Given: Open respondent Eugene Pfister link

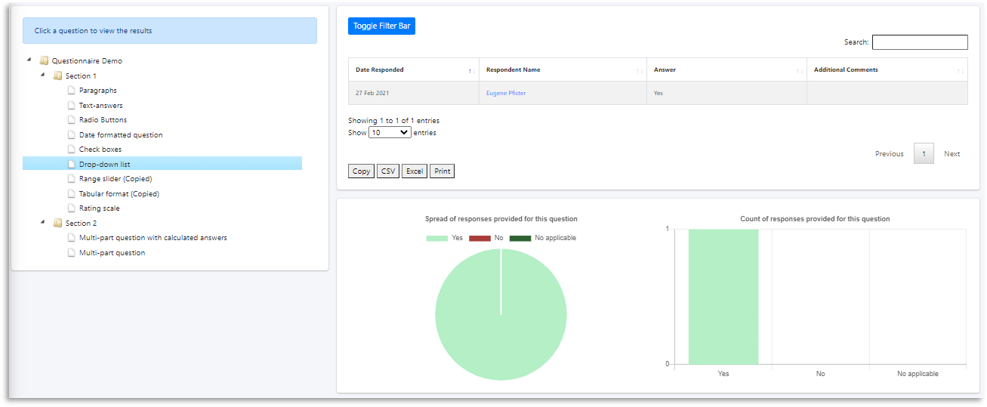Looking at the screenshot, I should [x=505, y=93].
